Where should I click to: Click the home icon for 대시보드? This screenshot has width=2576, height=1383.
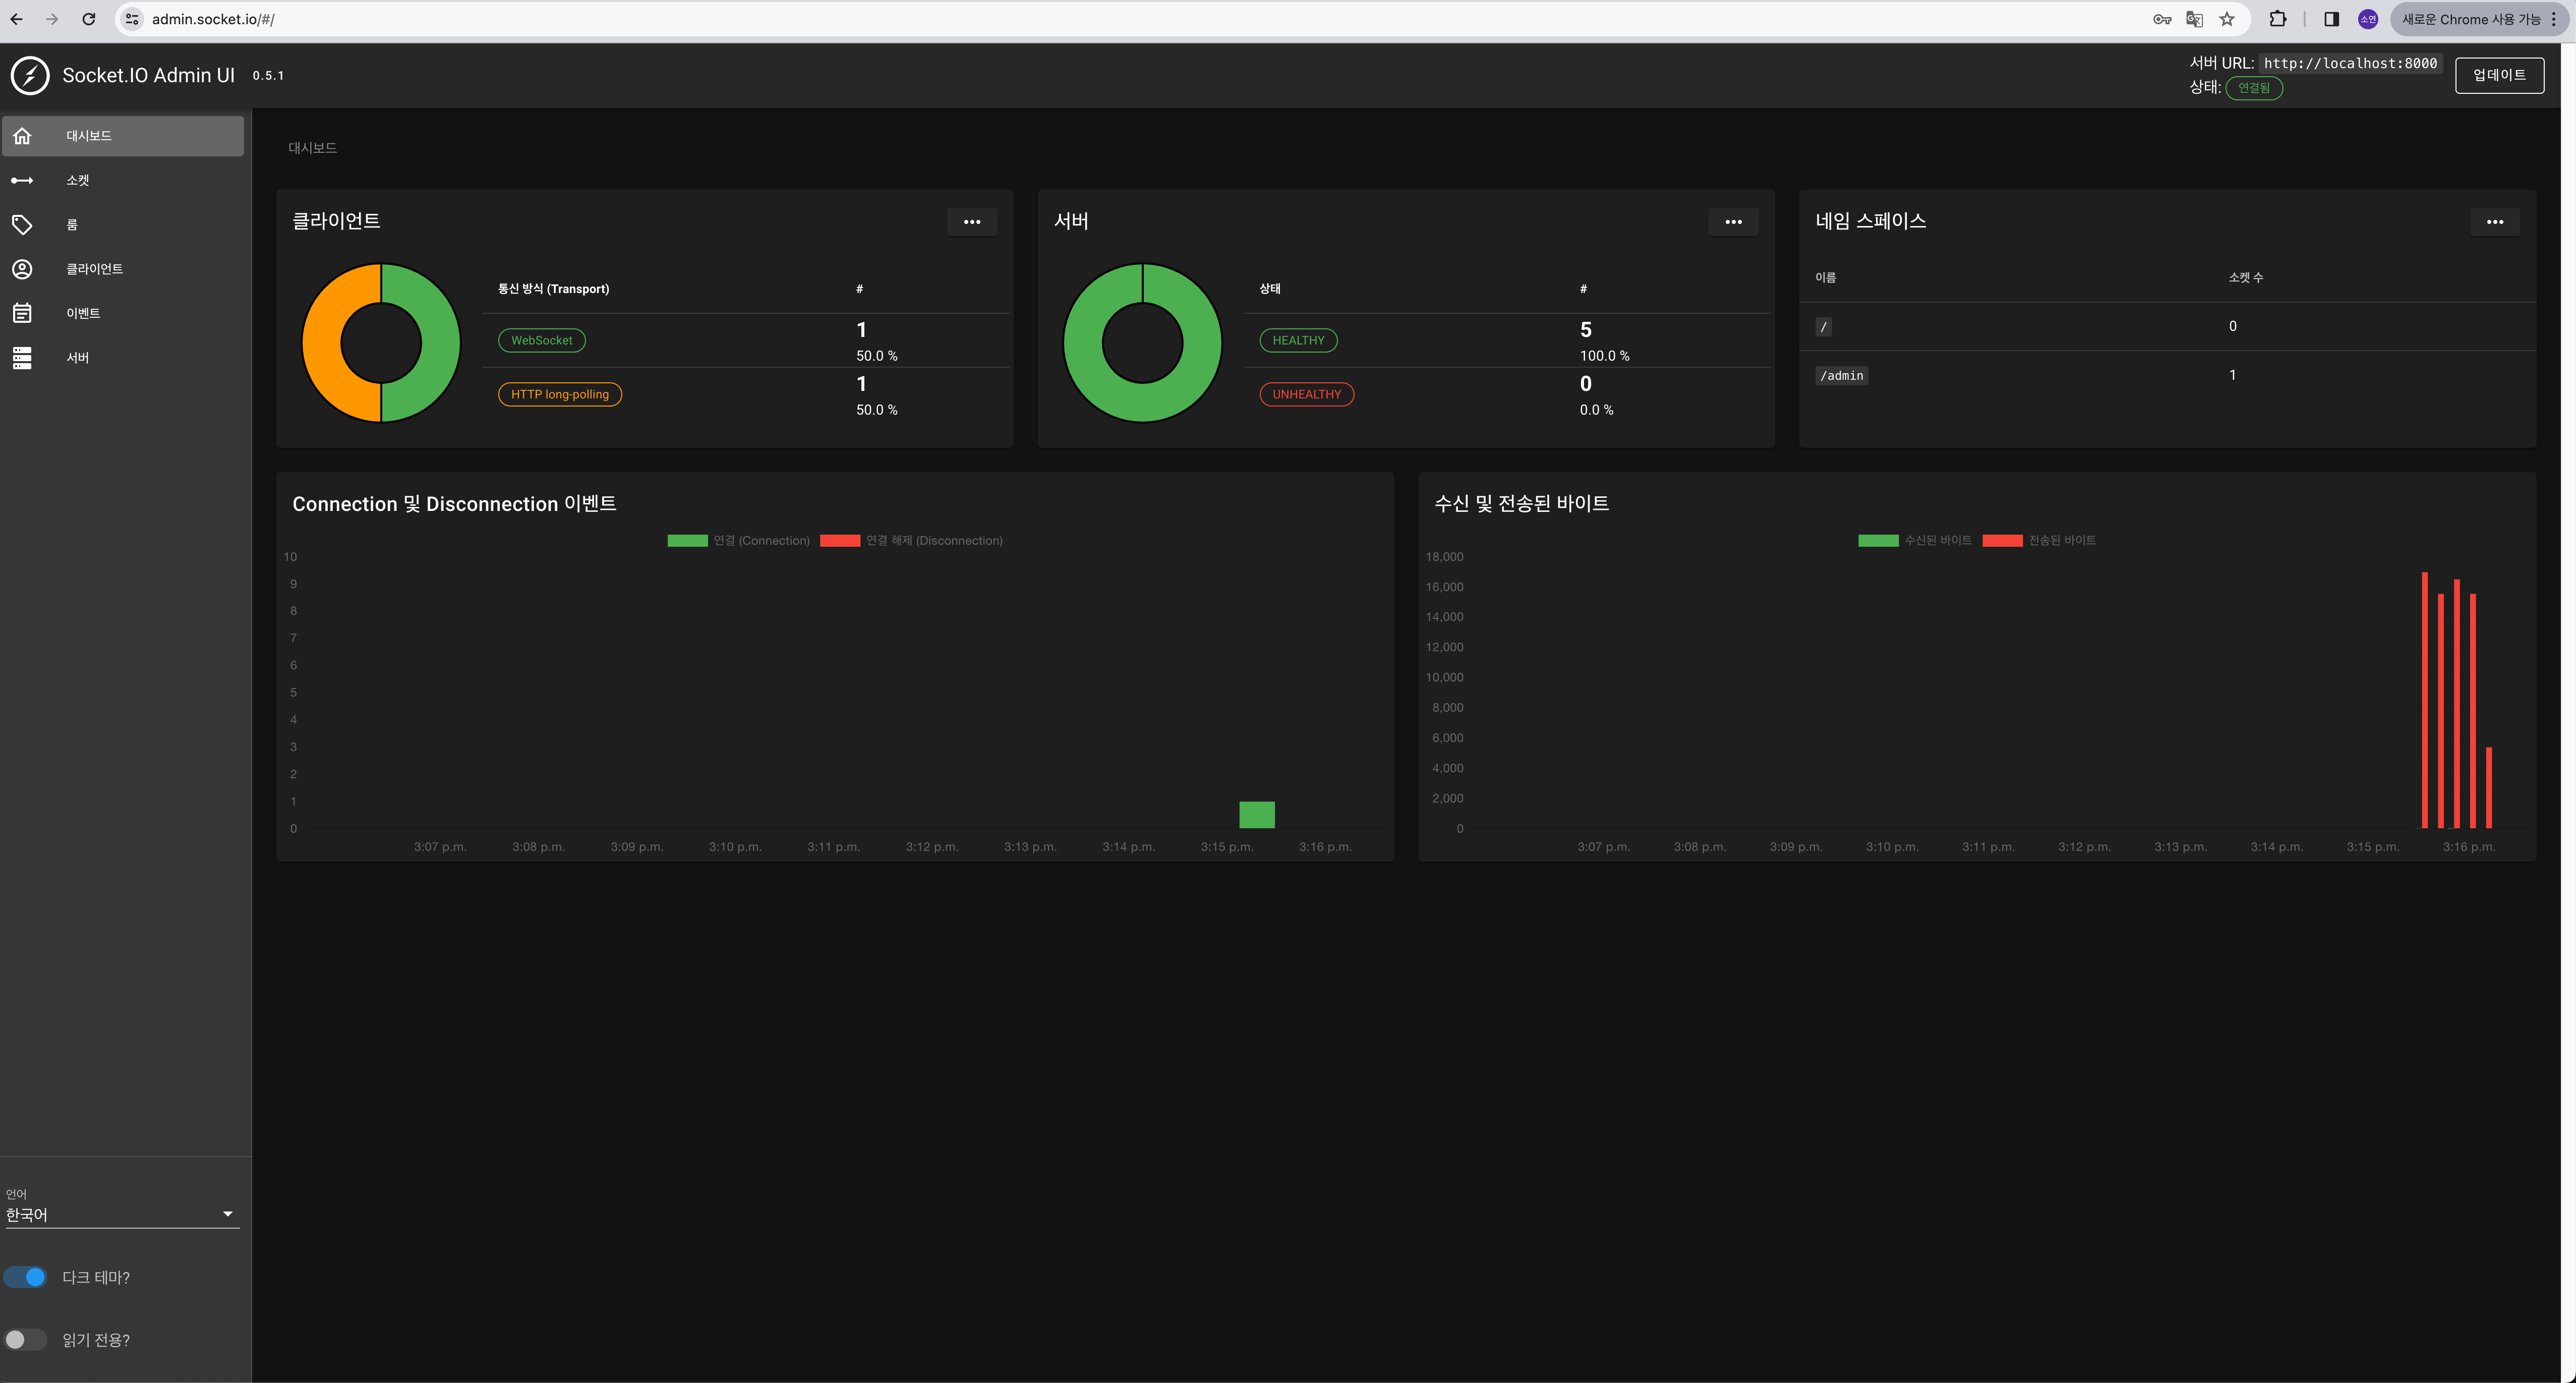22,136
